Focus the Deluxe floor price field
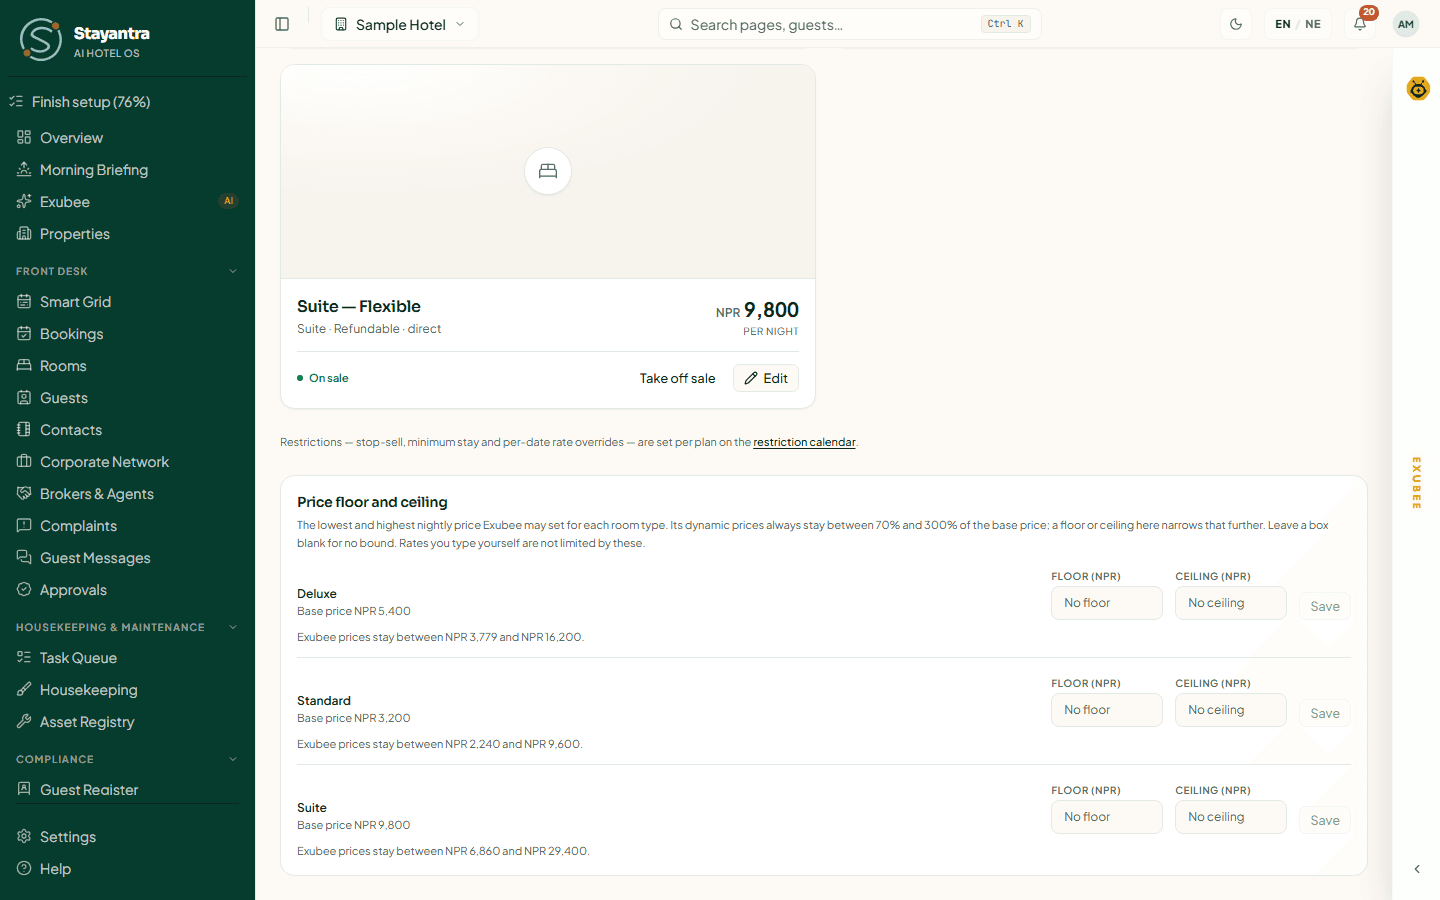The image size is (1440, 900). [x=1107, y=603]
